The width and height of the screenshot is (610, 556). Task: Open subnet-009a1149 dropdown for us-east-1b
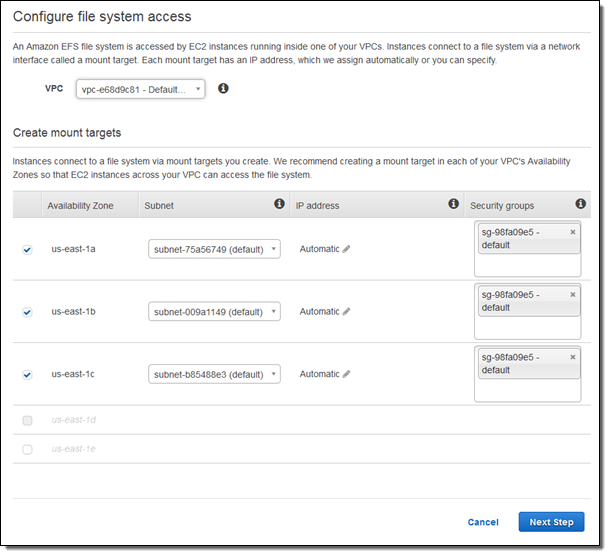[213, 312]
